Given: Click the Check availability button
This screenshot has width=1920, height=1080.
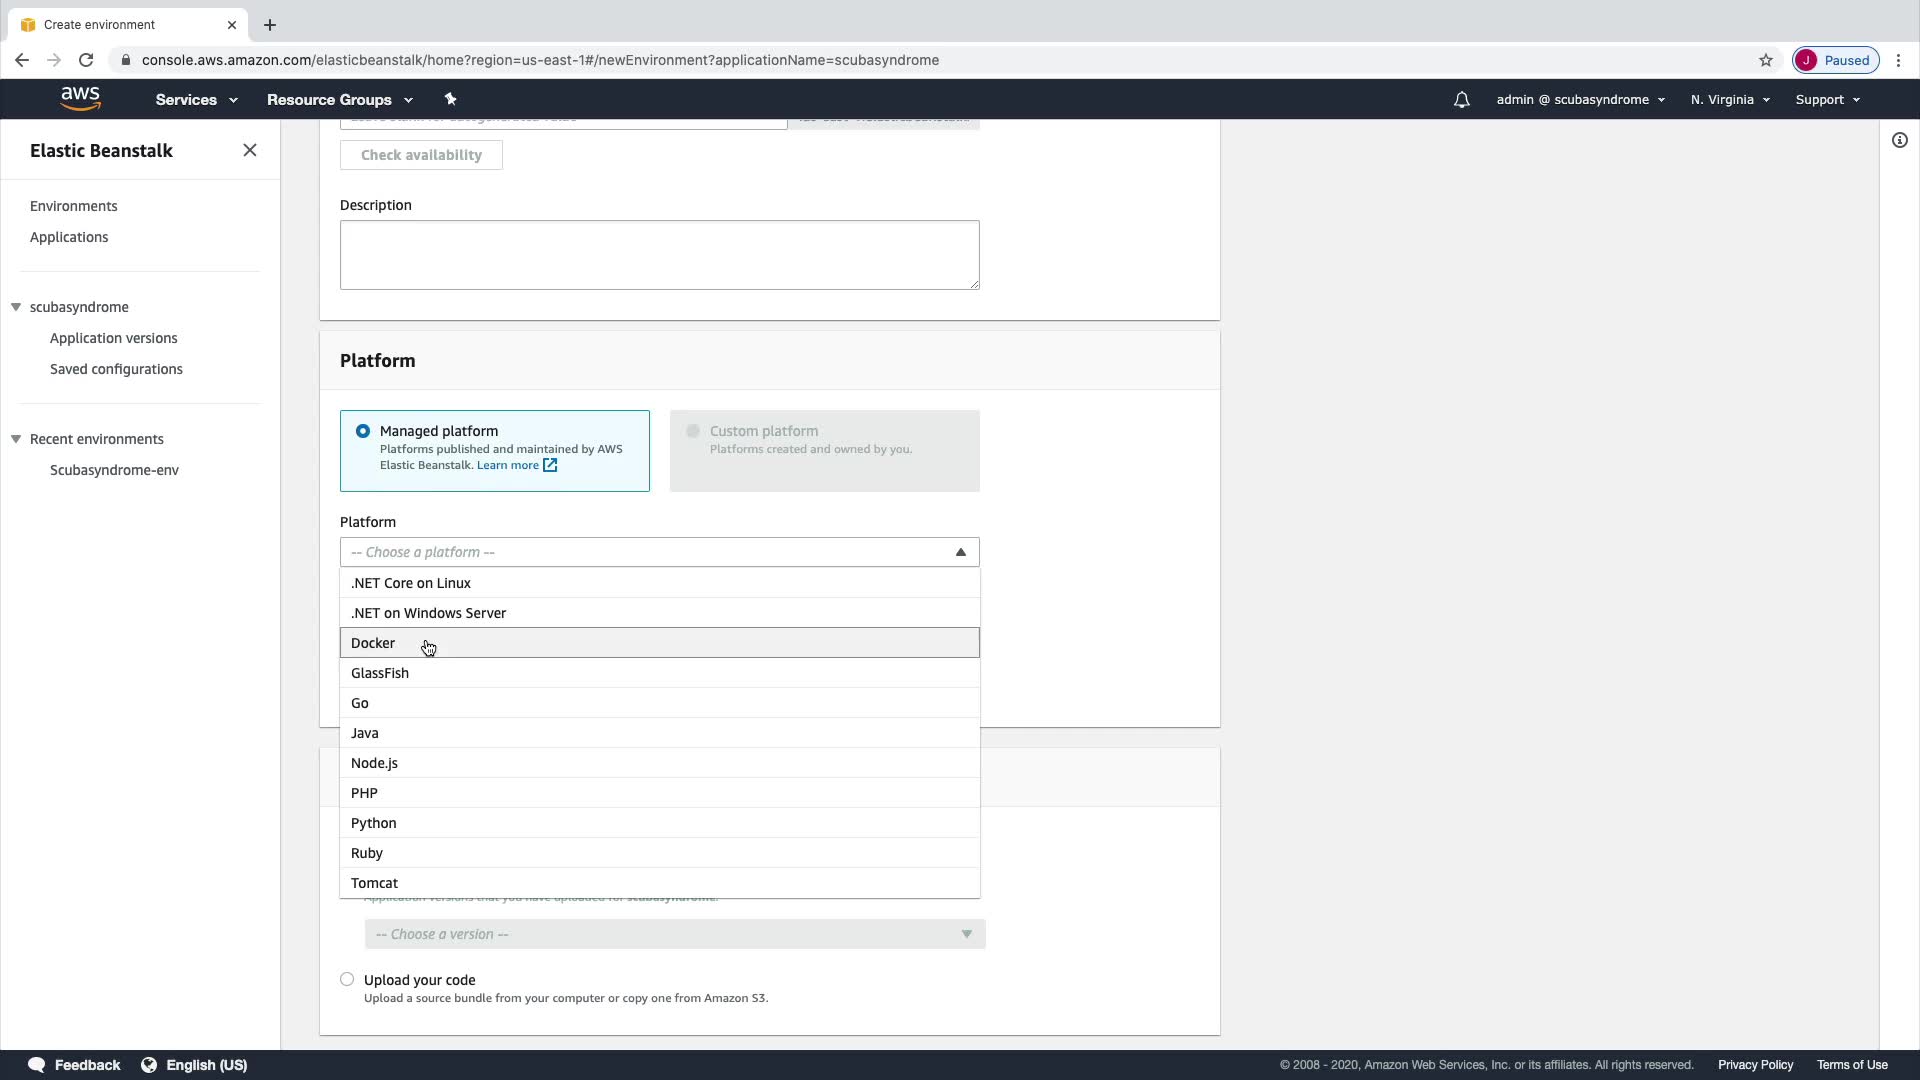Looking at the screenshot, I should point(421,155).
